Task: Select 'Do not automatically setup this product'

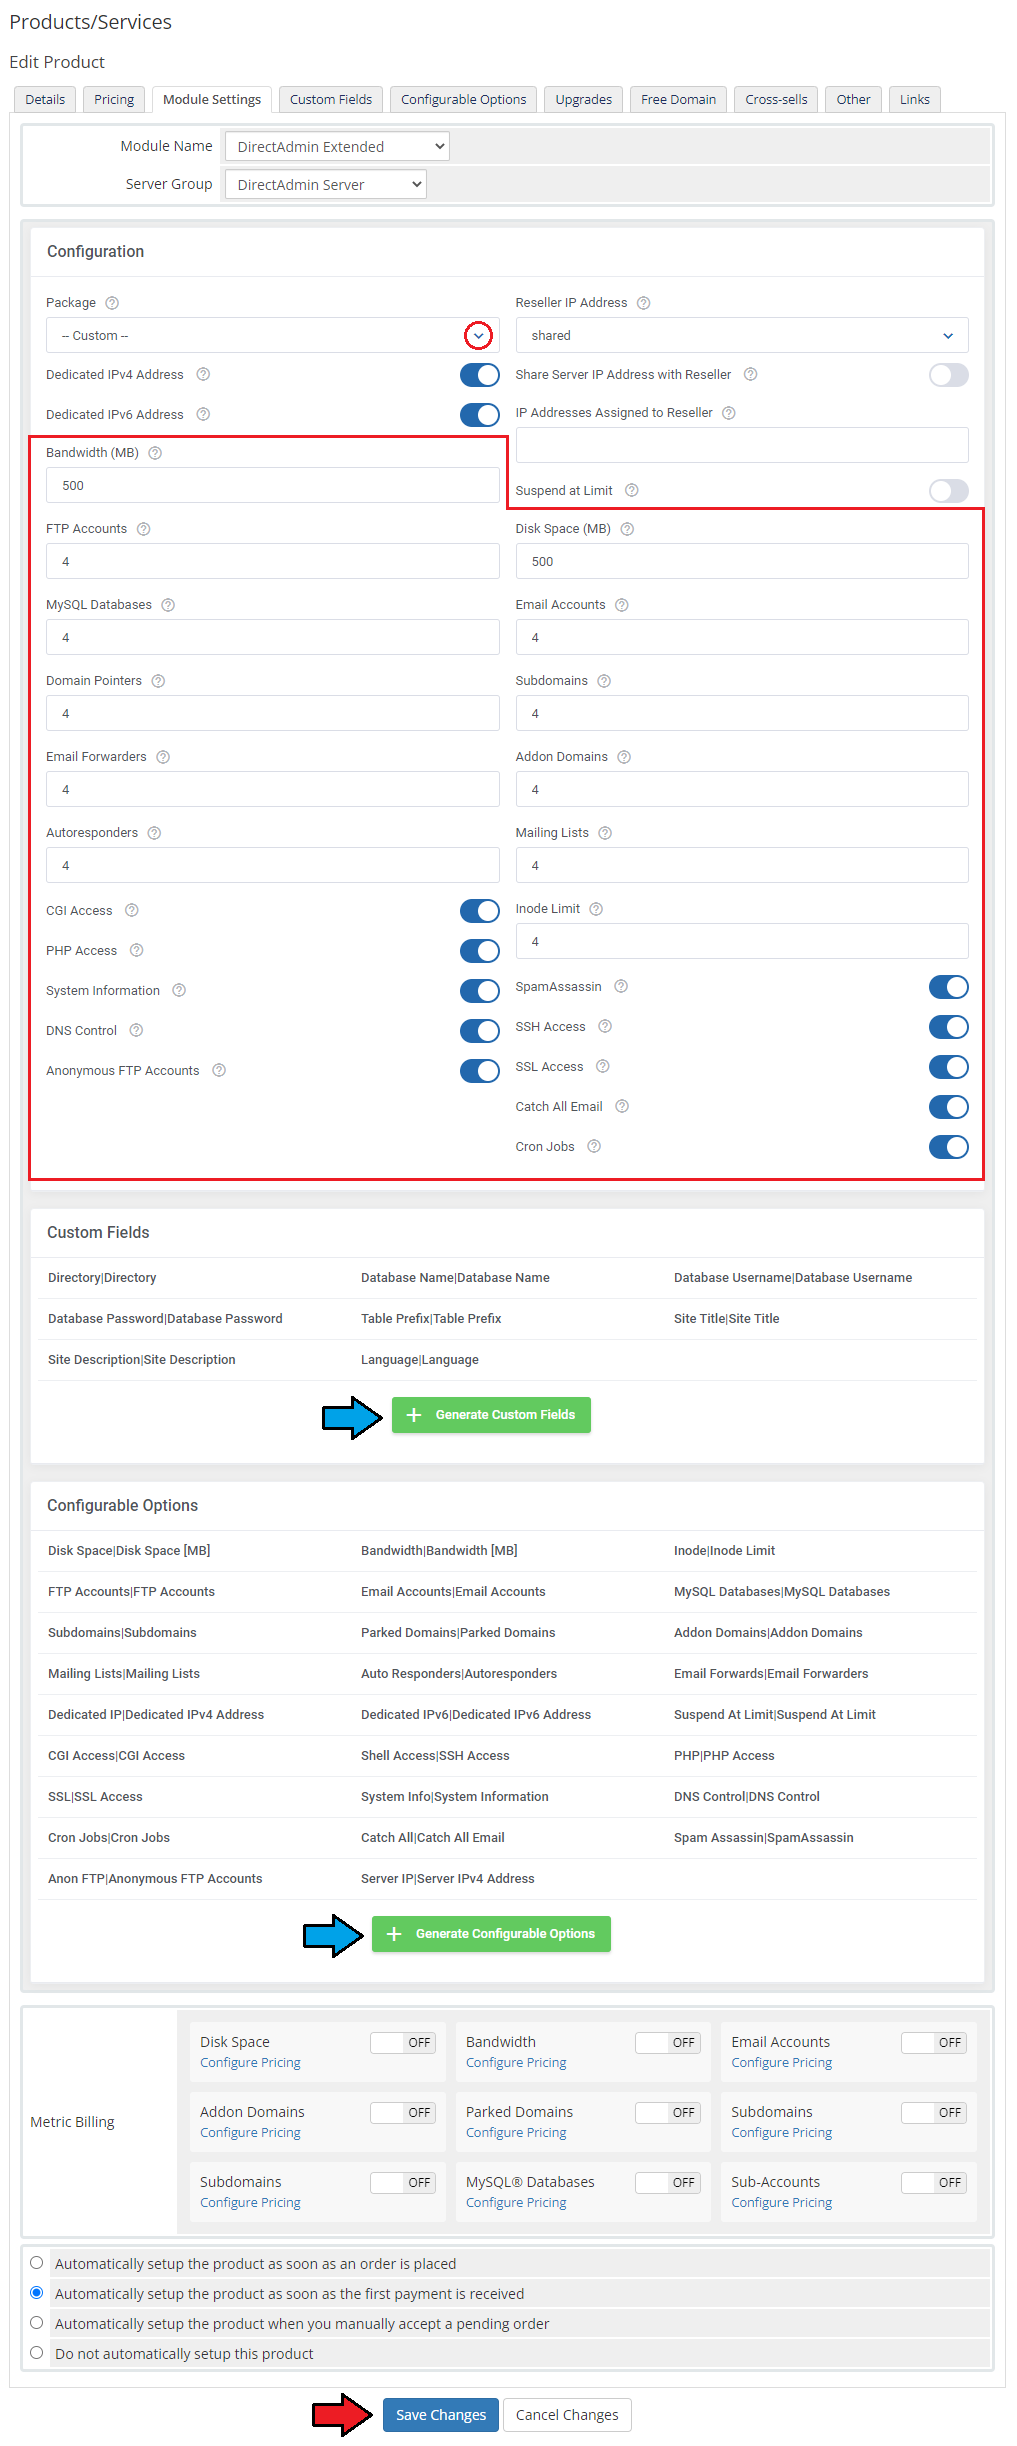Action: tap(37, 2353)
